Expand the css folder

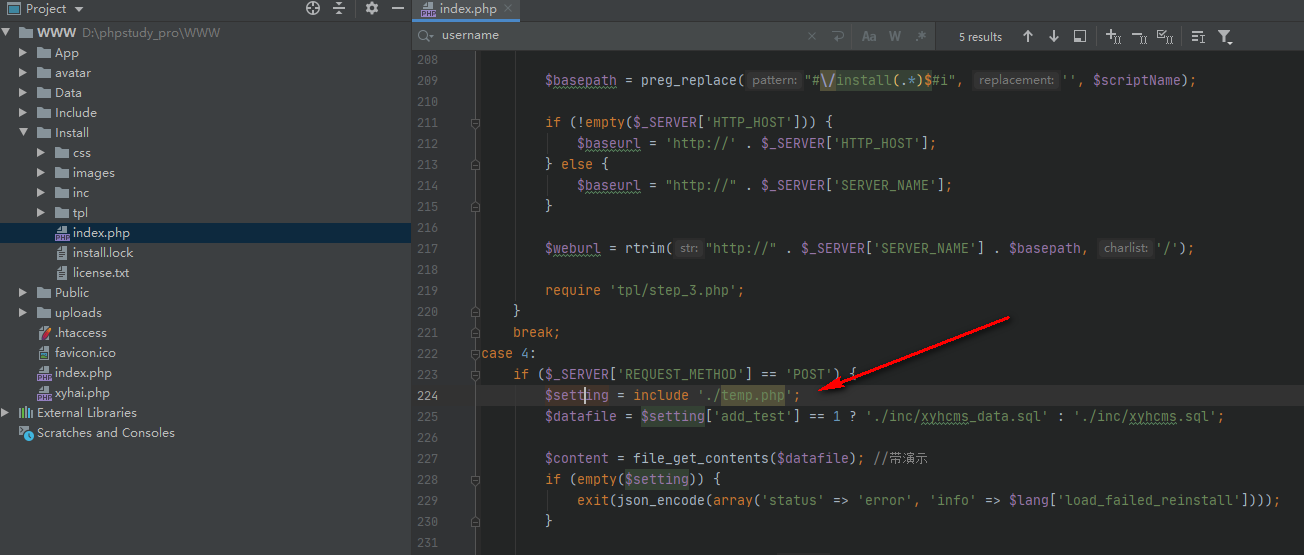click(41, 153)
